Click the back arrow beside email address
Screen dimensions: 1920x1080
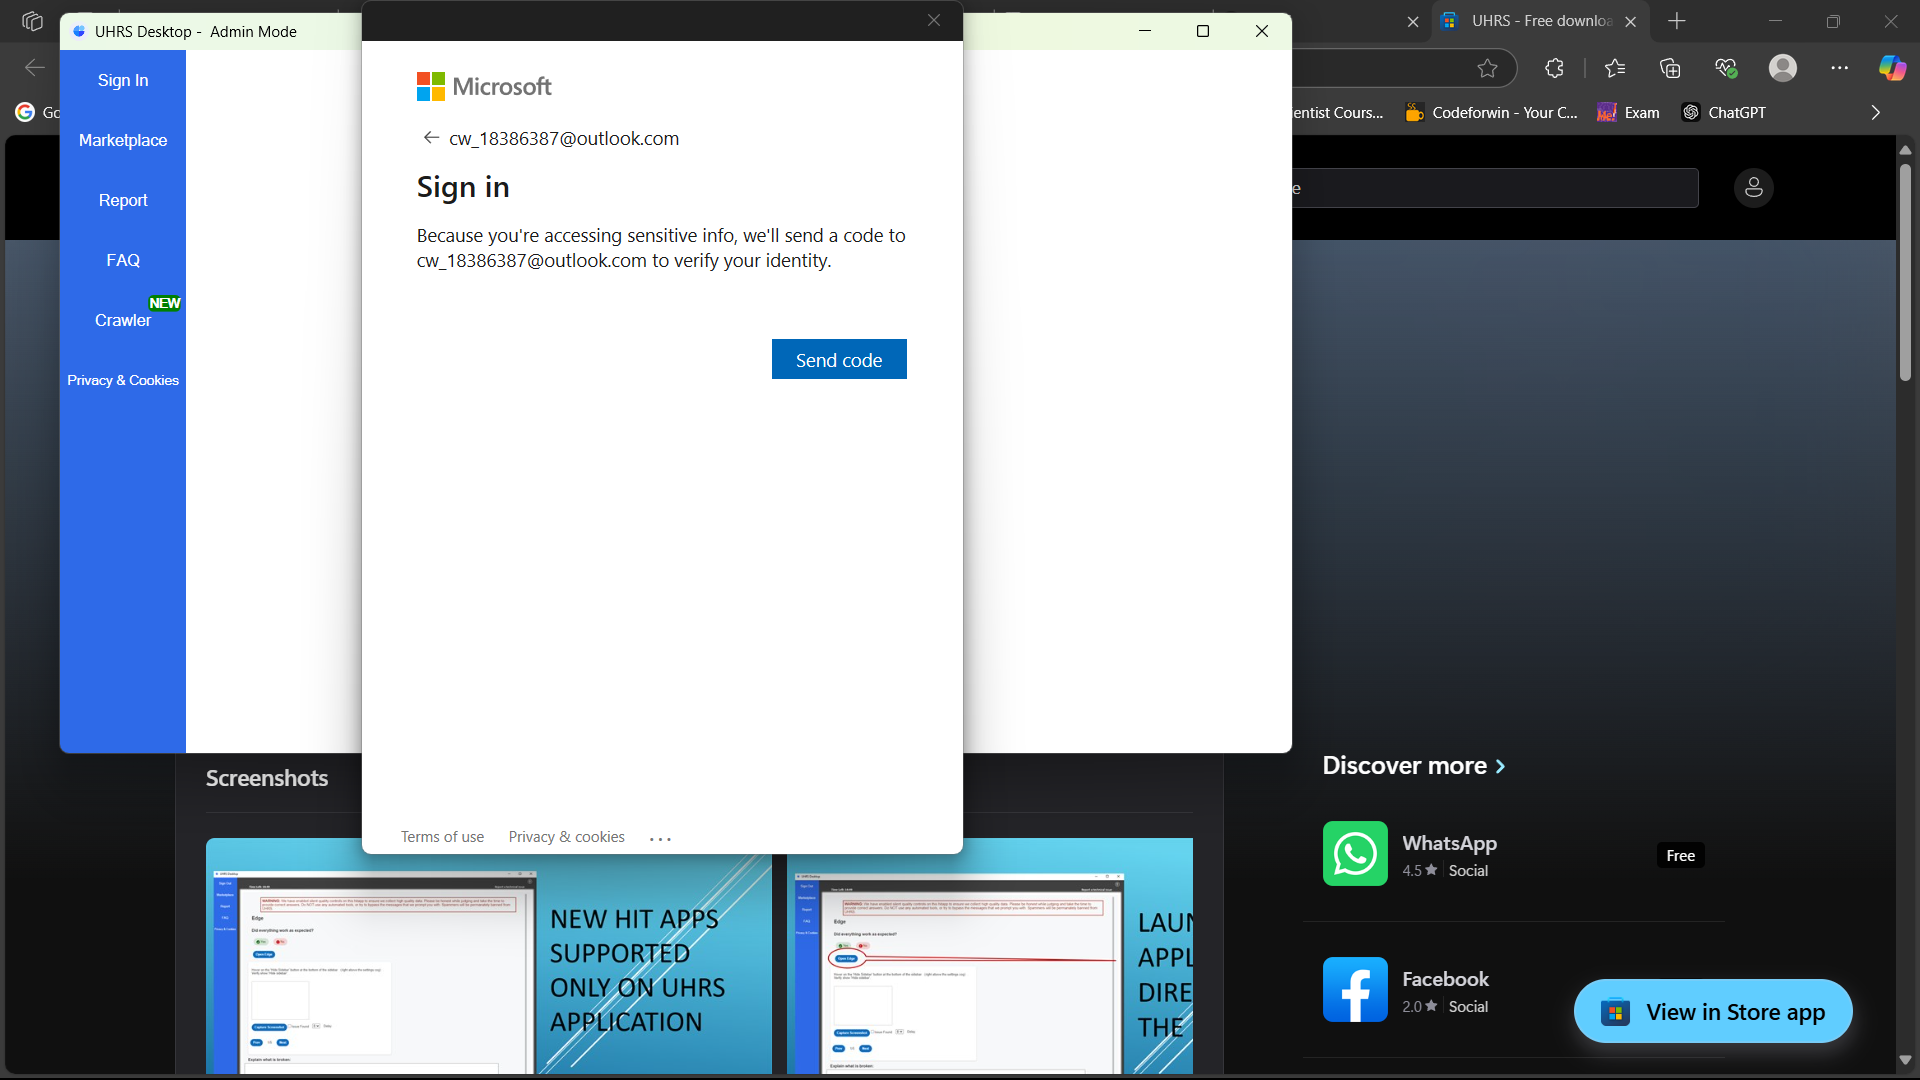click(x=431, y=138)
